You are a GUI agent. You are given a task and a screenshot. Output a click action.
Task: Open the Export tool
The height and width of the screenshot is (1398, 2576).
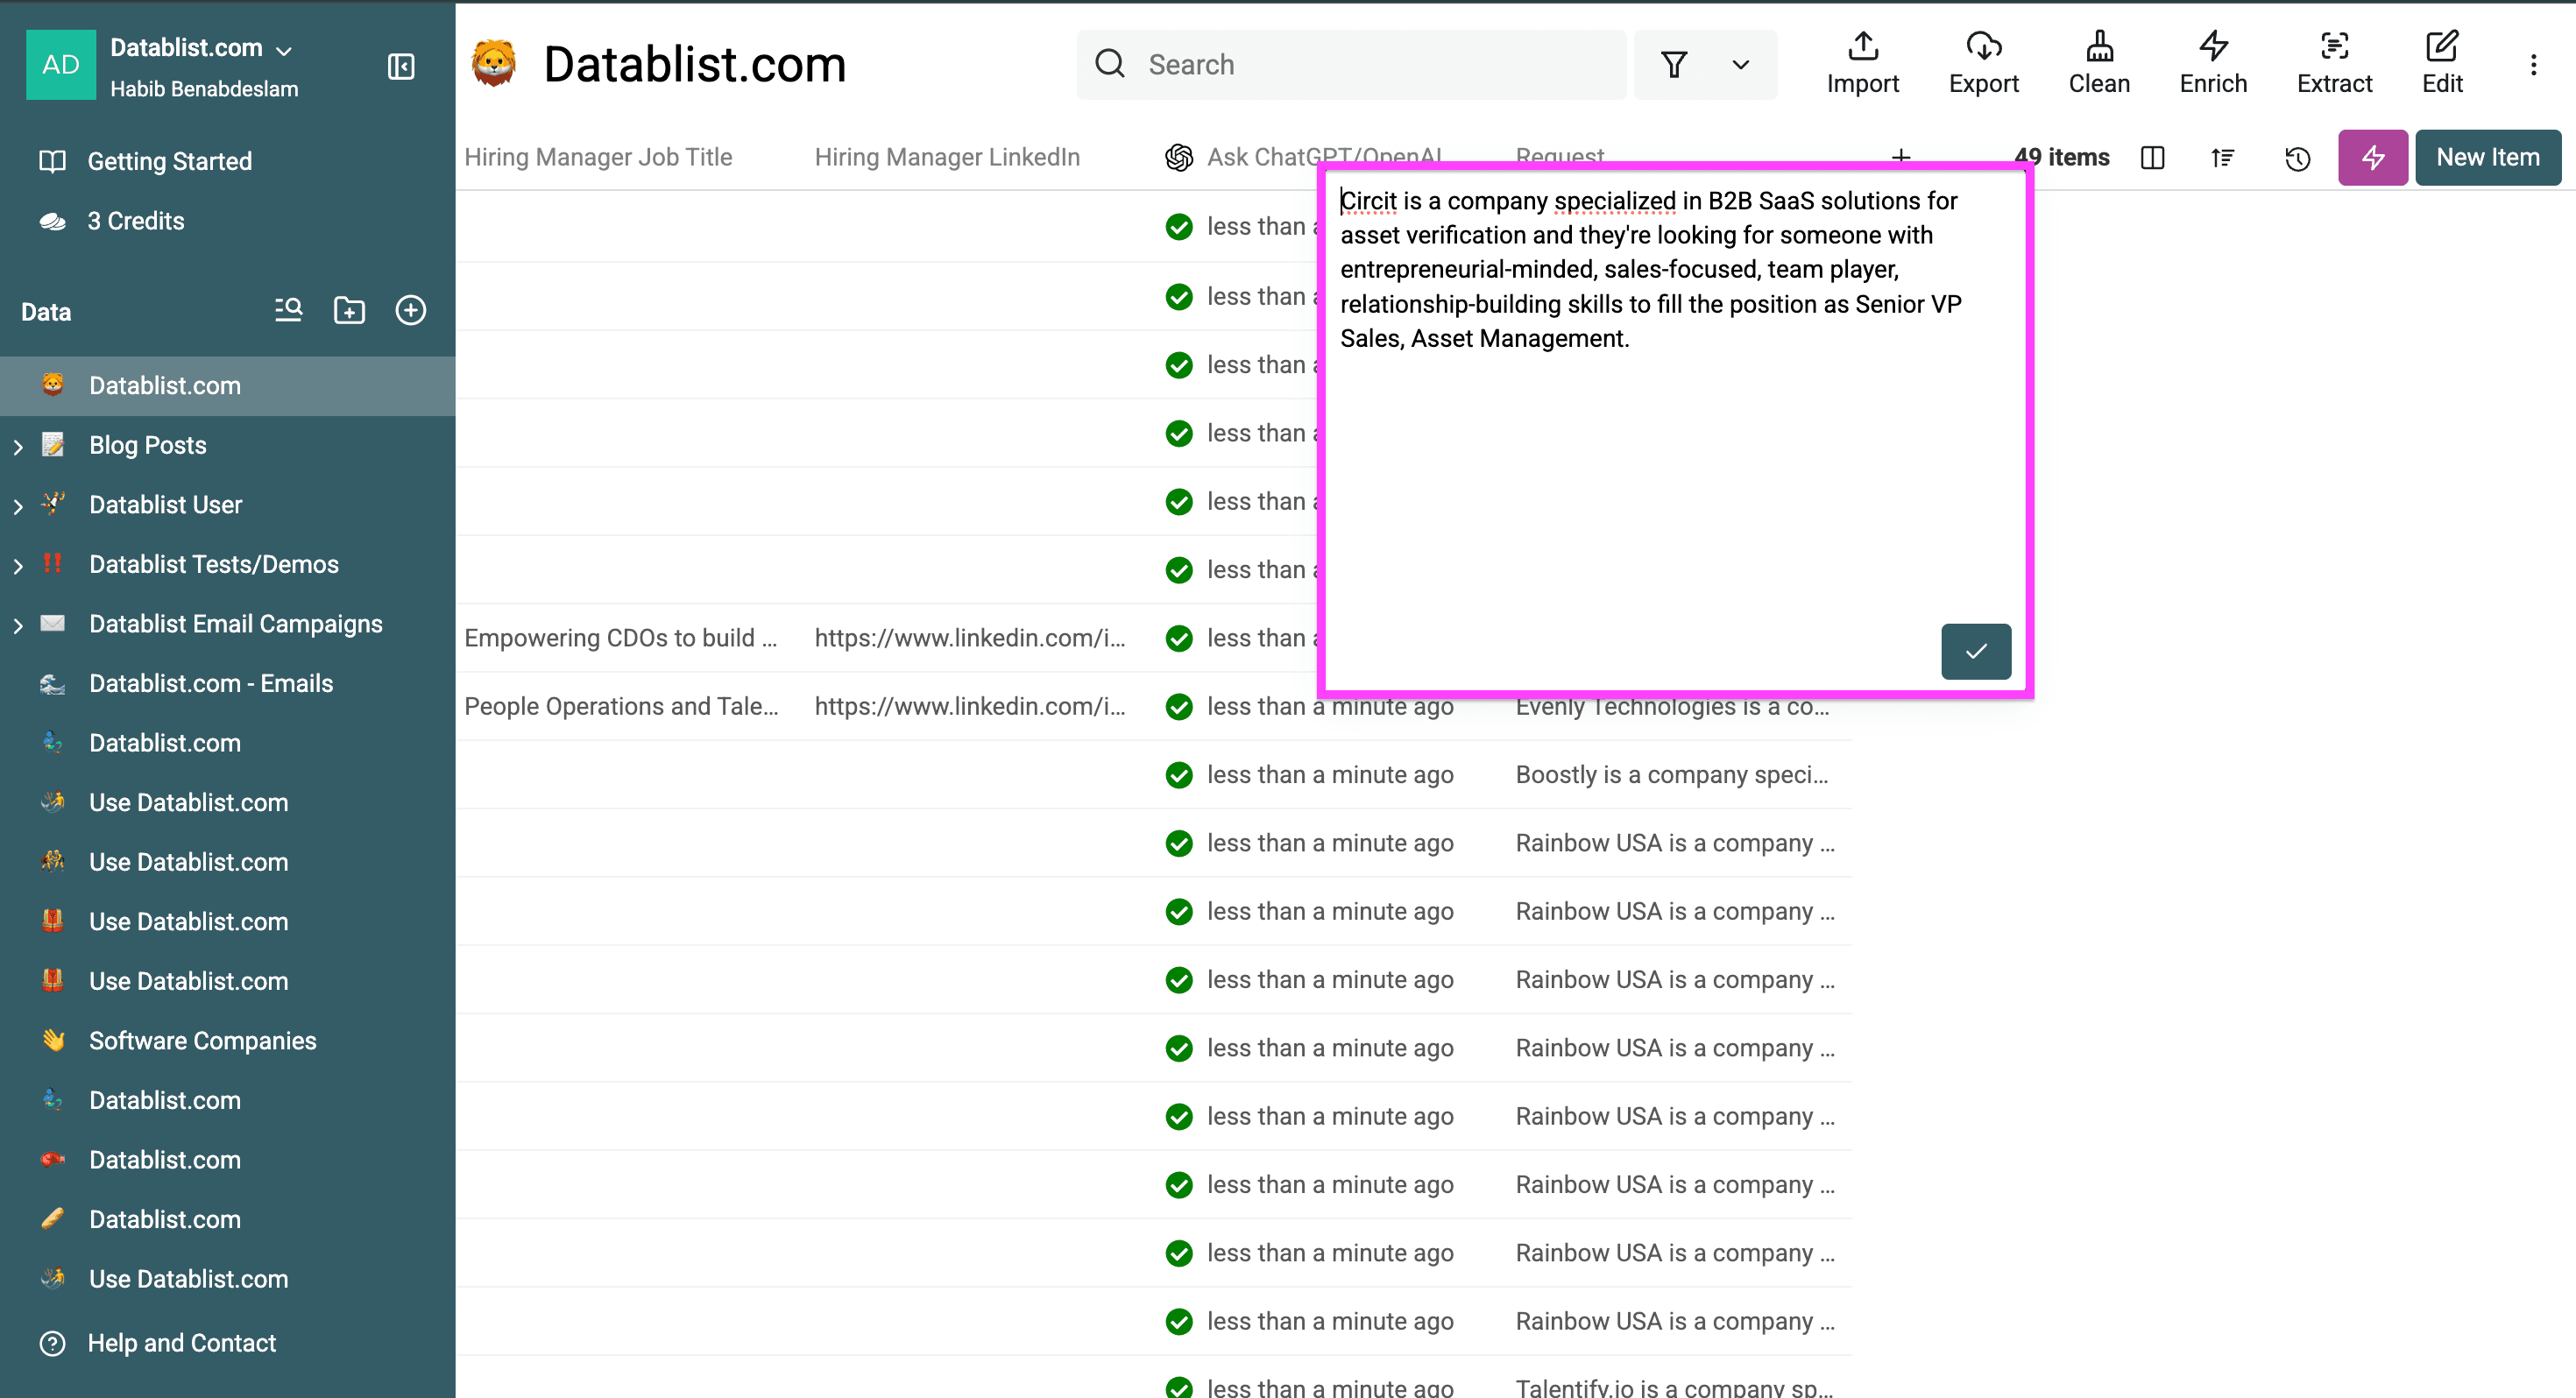tap(1983, 63)
